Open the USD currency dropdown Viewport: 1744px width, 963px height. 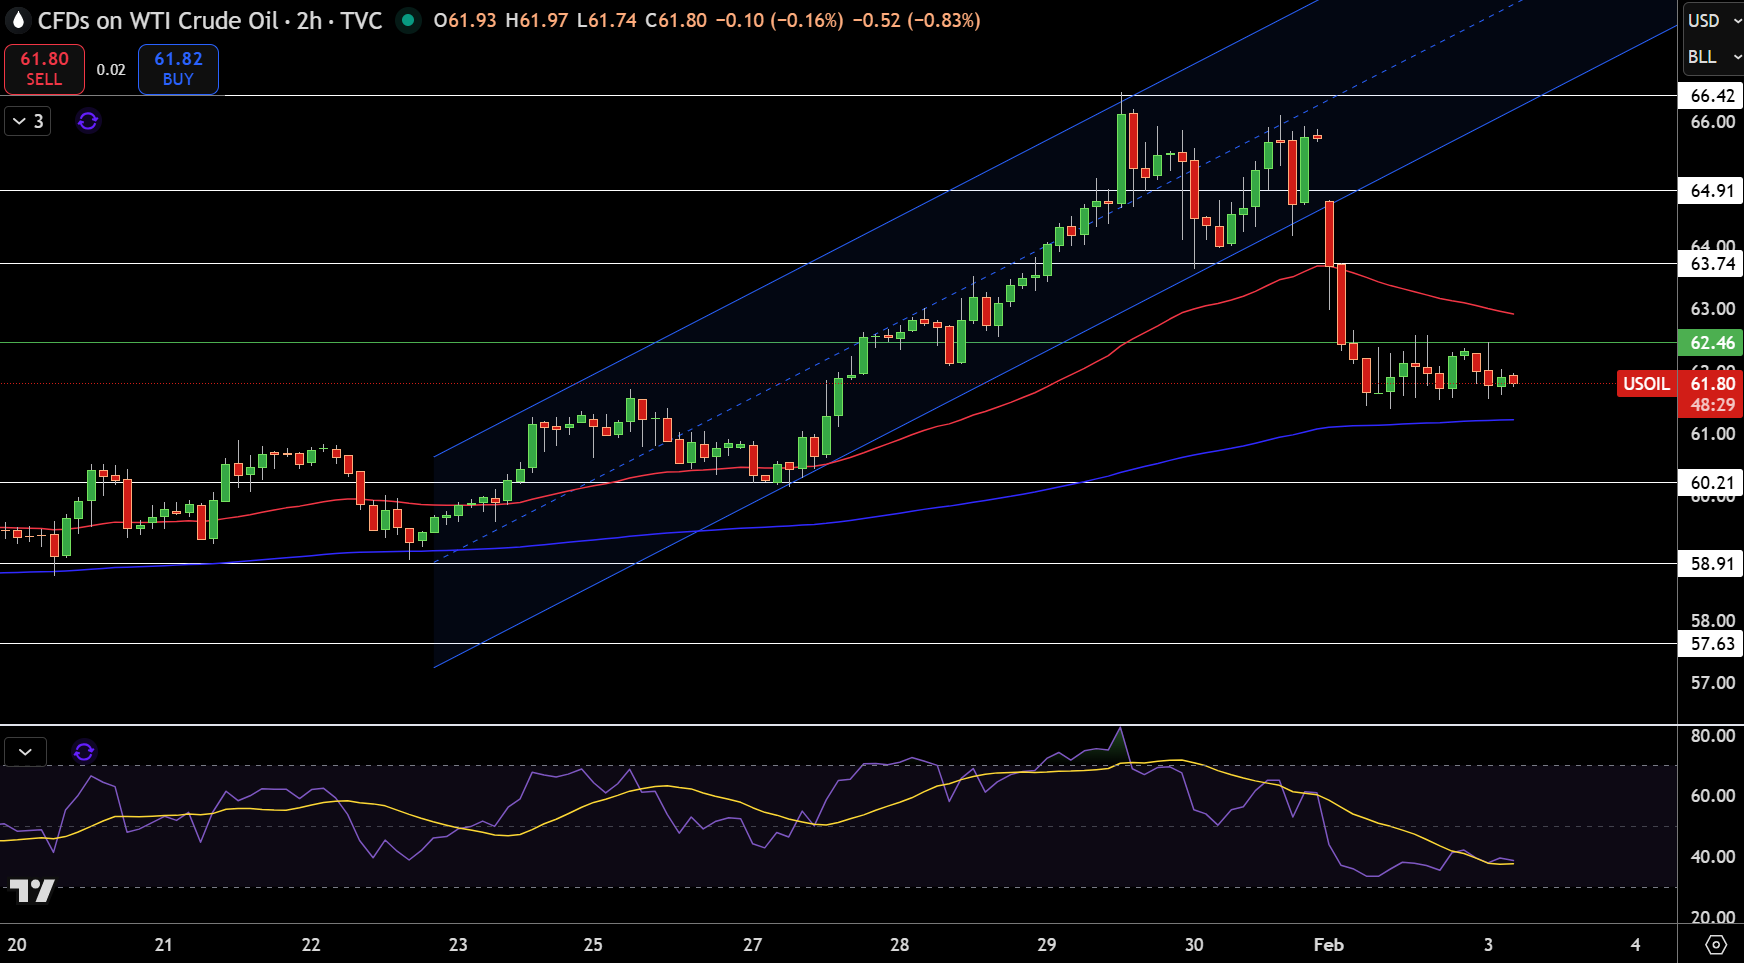pos(1711,21)
